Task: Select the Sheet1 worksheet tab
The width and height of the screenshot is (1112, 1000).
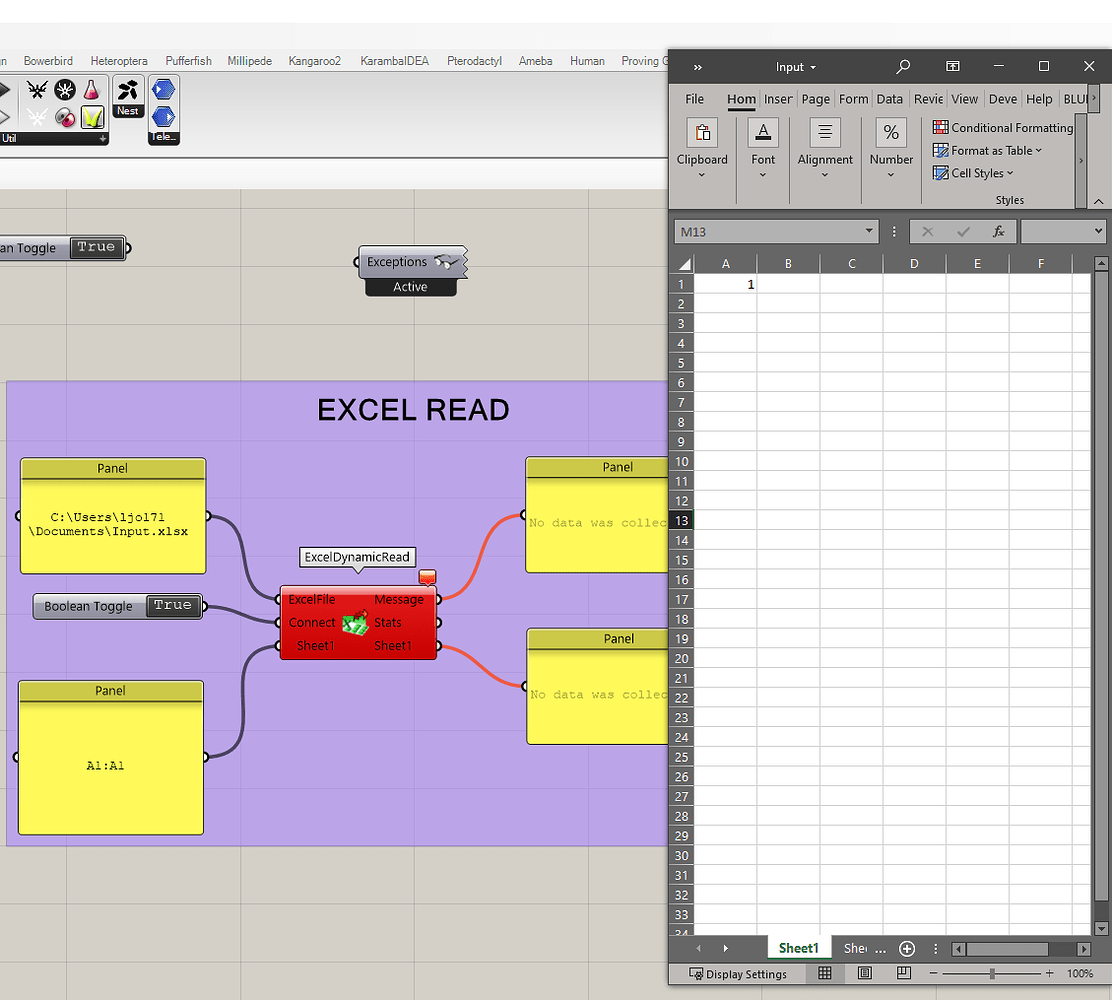Action: (799, 948)
